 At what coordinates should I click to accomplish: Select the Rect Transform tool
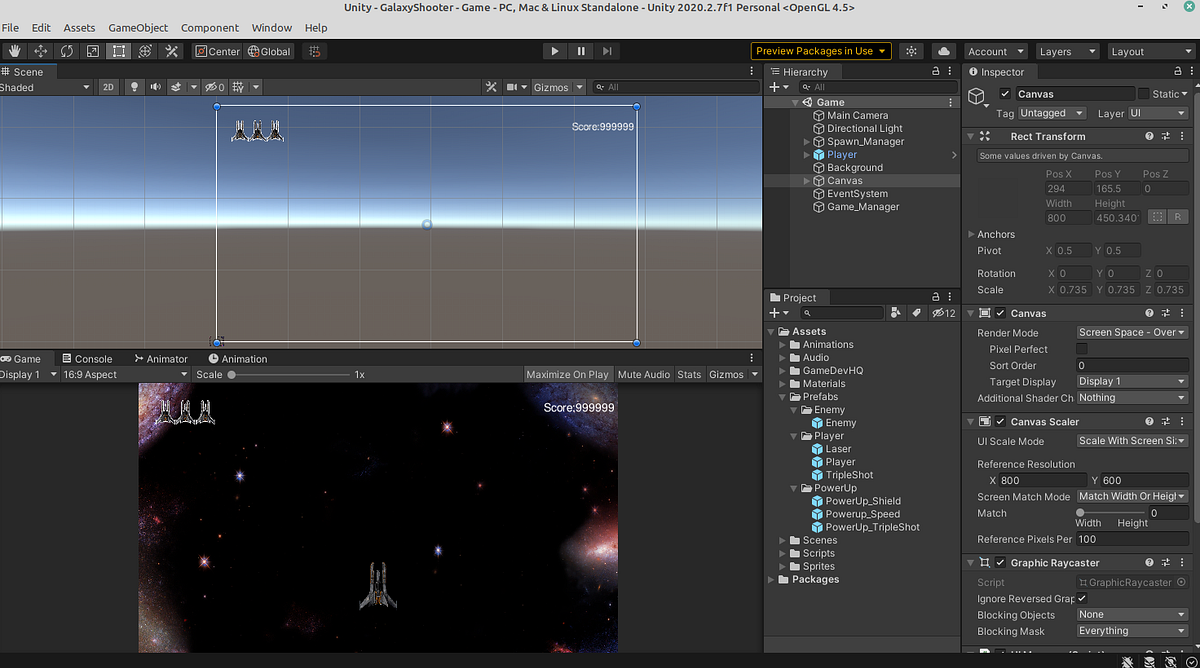(x=119, y=51)
